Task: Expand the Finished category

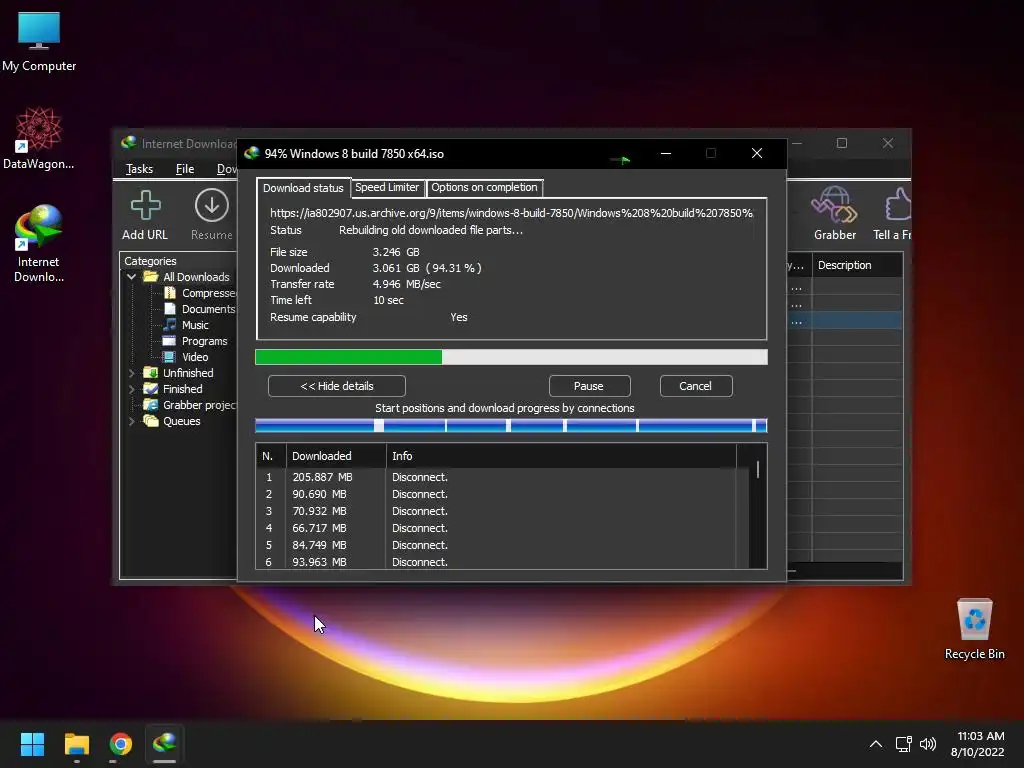Action: point(131,389)
